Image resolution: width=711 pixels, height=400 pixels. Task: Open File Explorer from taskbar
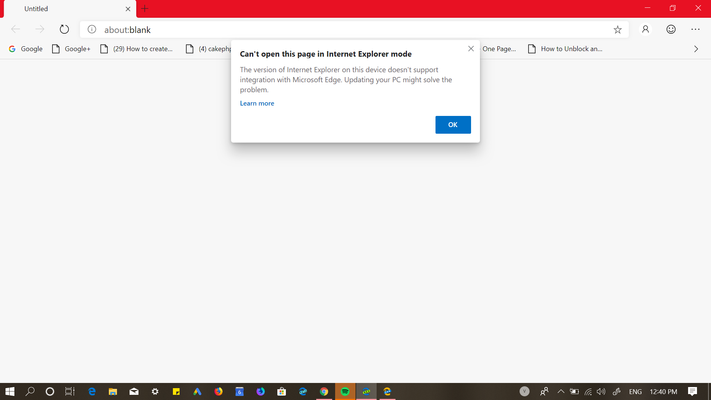coord(112,391)
